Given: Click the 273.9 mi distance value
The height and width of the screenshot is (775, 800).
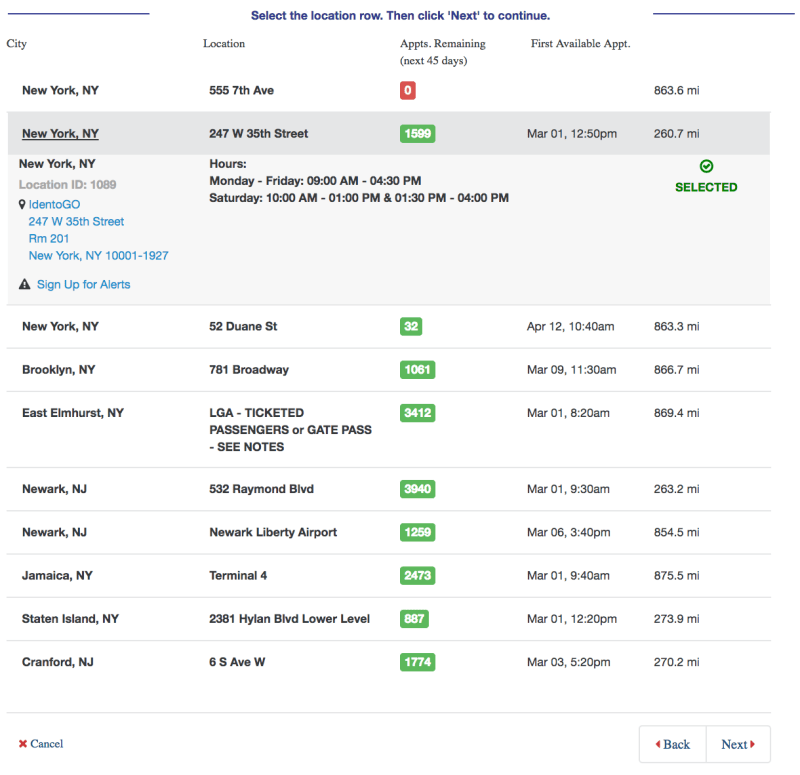Looking at the screenshot, I should (x=677, y=619).
